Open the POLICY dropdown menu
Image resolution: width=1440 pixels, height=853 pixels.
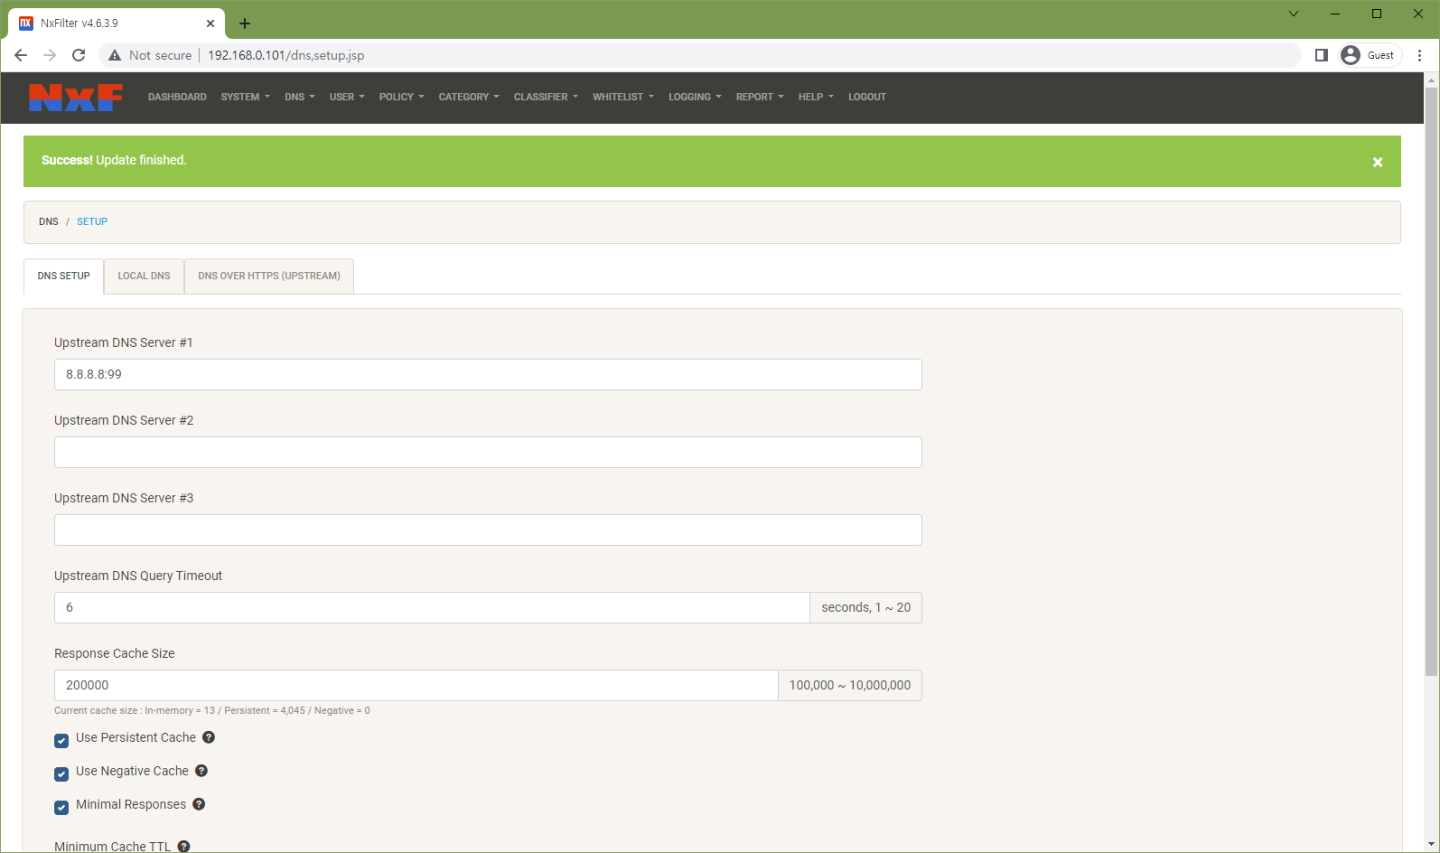click(401, 97)
